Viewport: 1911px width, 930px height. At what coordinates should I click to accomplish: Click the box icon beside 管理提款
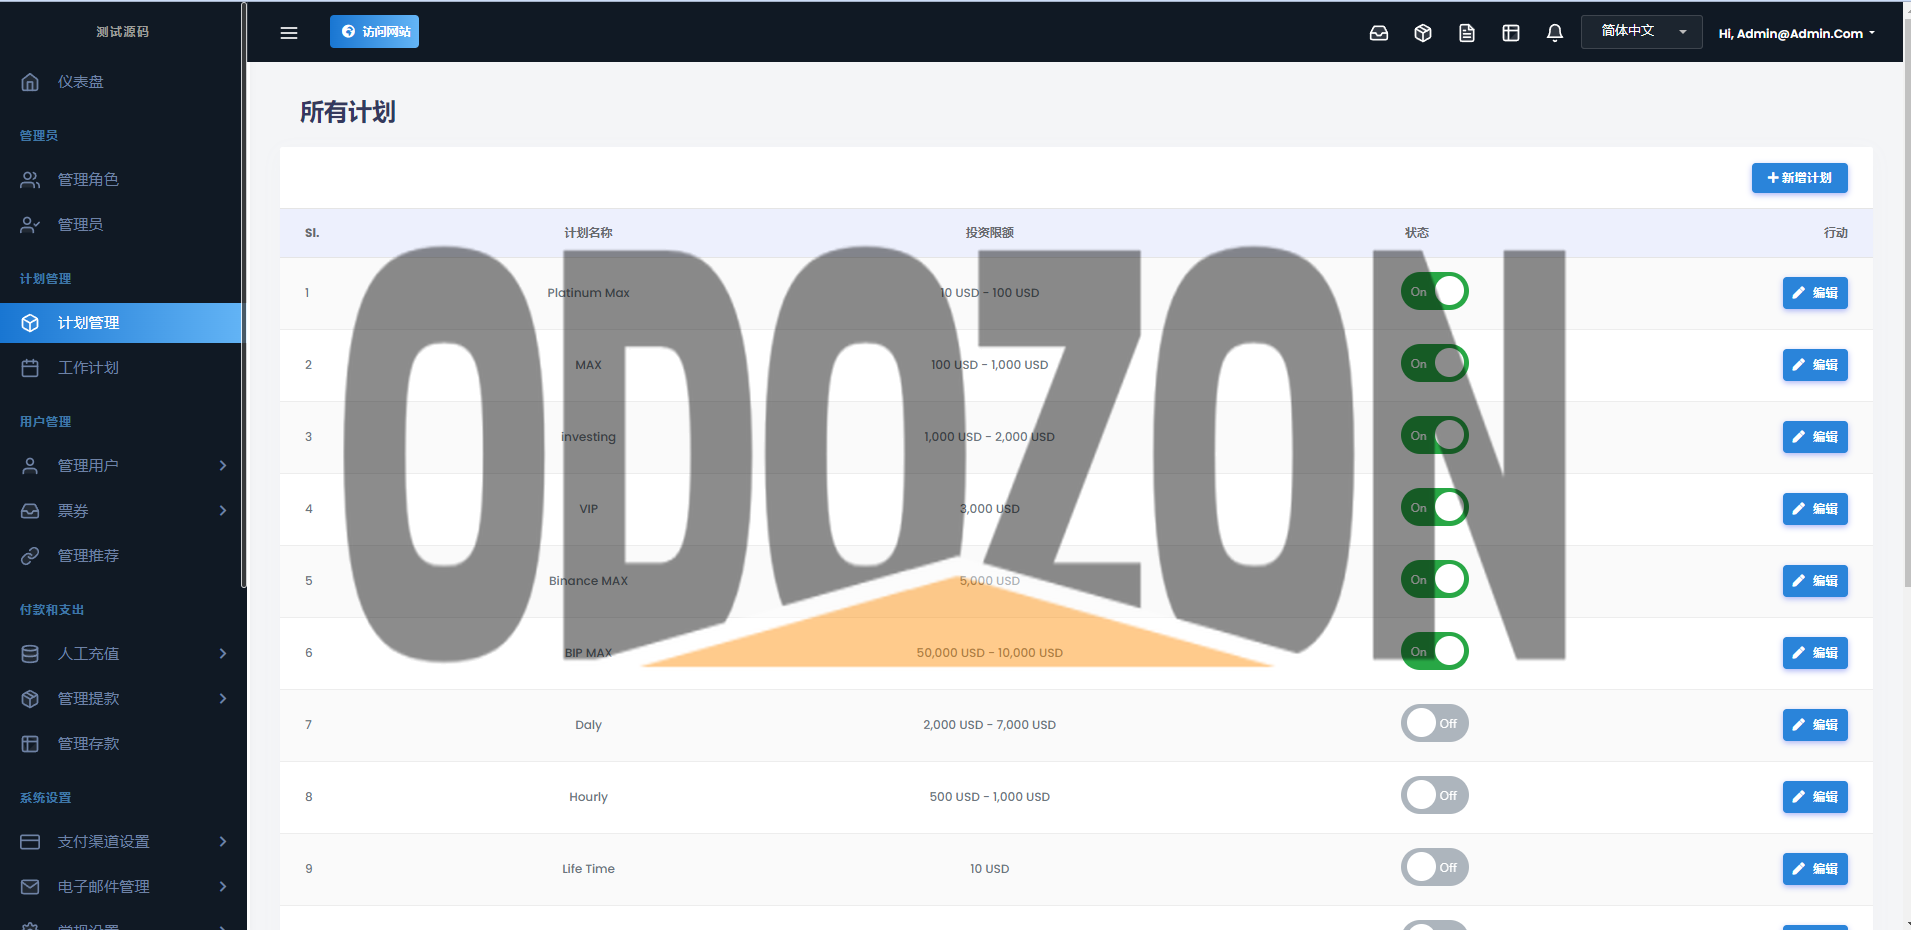30,699
